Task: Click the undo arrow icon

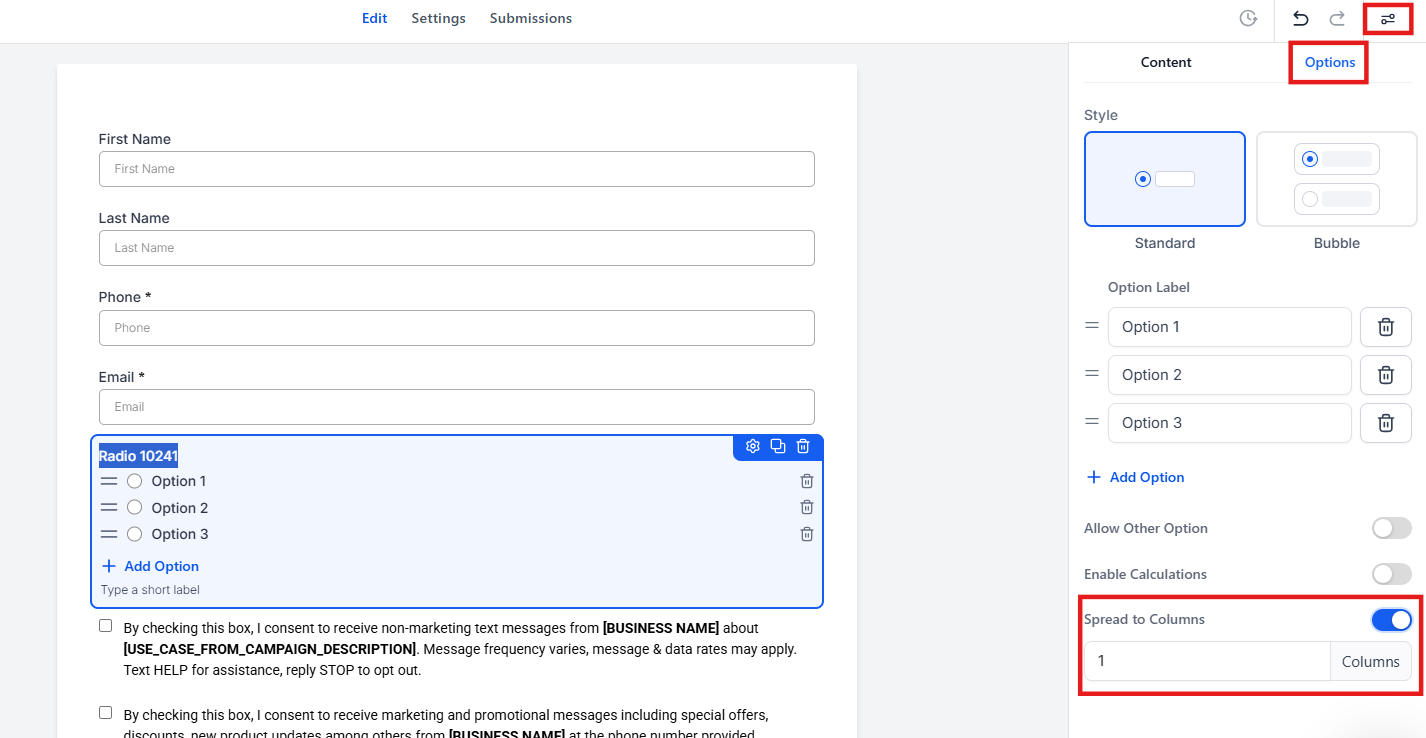Action: click(x=1300, y=19)
